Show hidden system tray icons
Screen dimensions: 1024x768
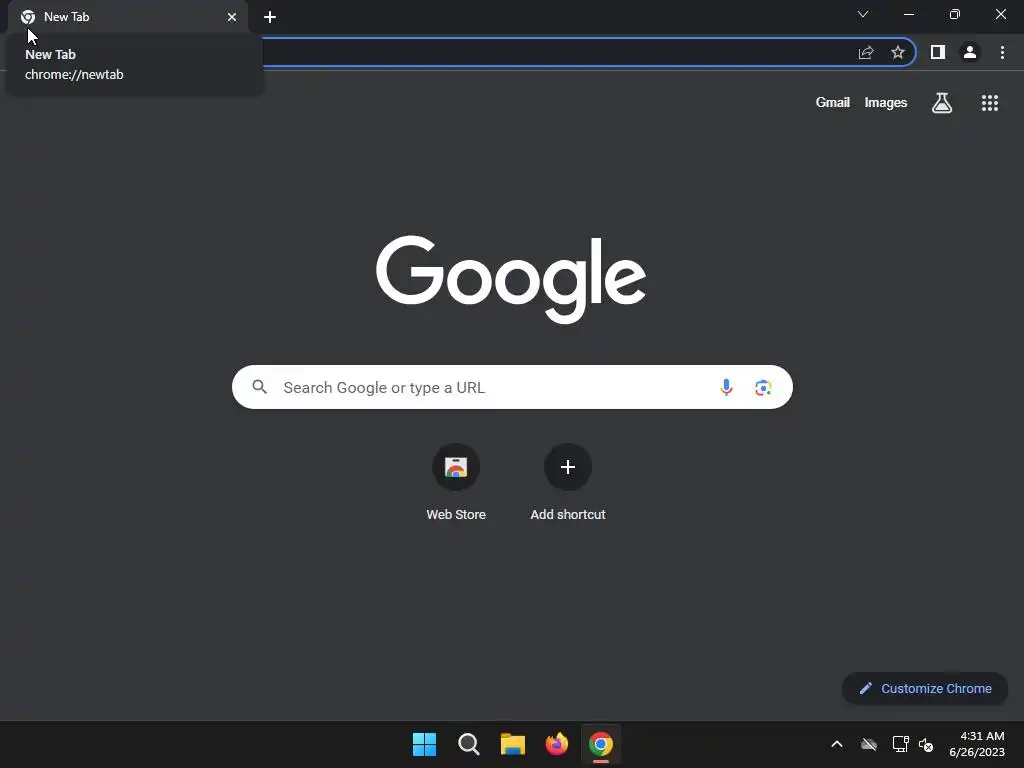[x=837, y=744]
